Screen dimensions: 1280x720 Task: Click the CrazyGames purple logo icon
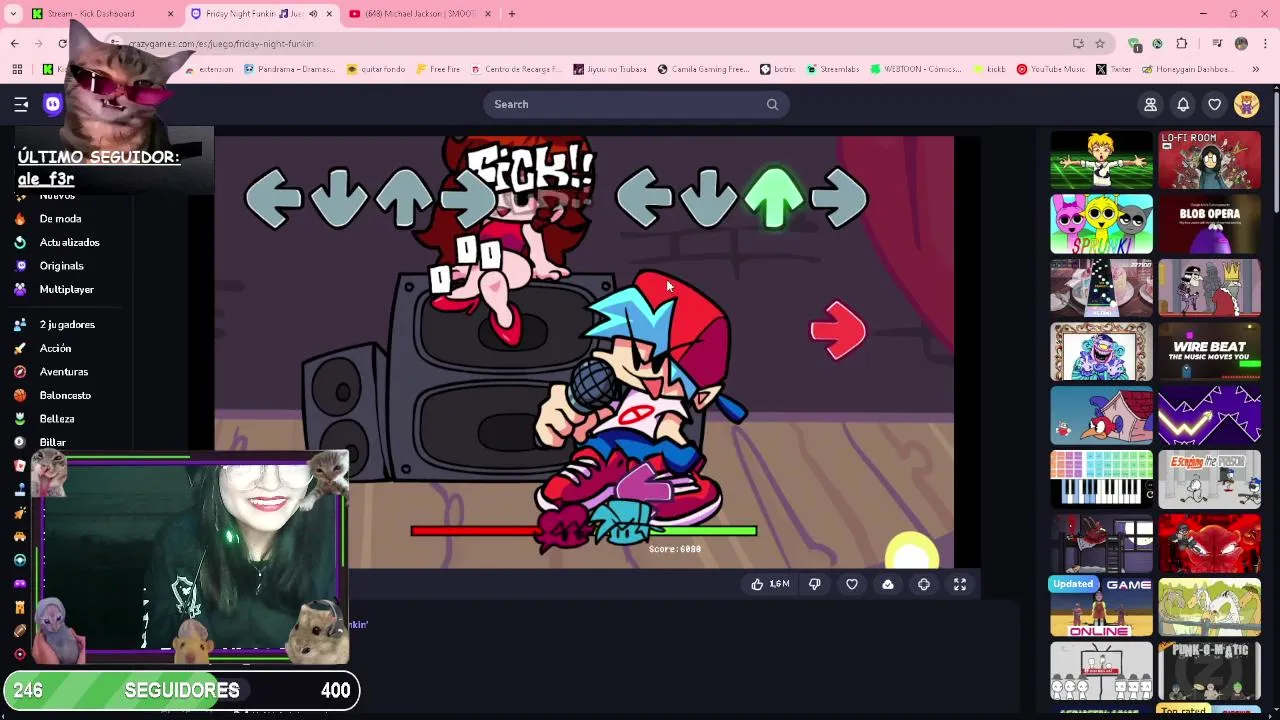click(x=53, y=104)
